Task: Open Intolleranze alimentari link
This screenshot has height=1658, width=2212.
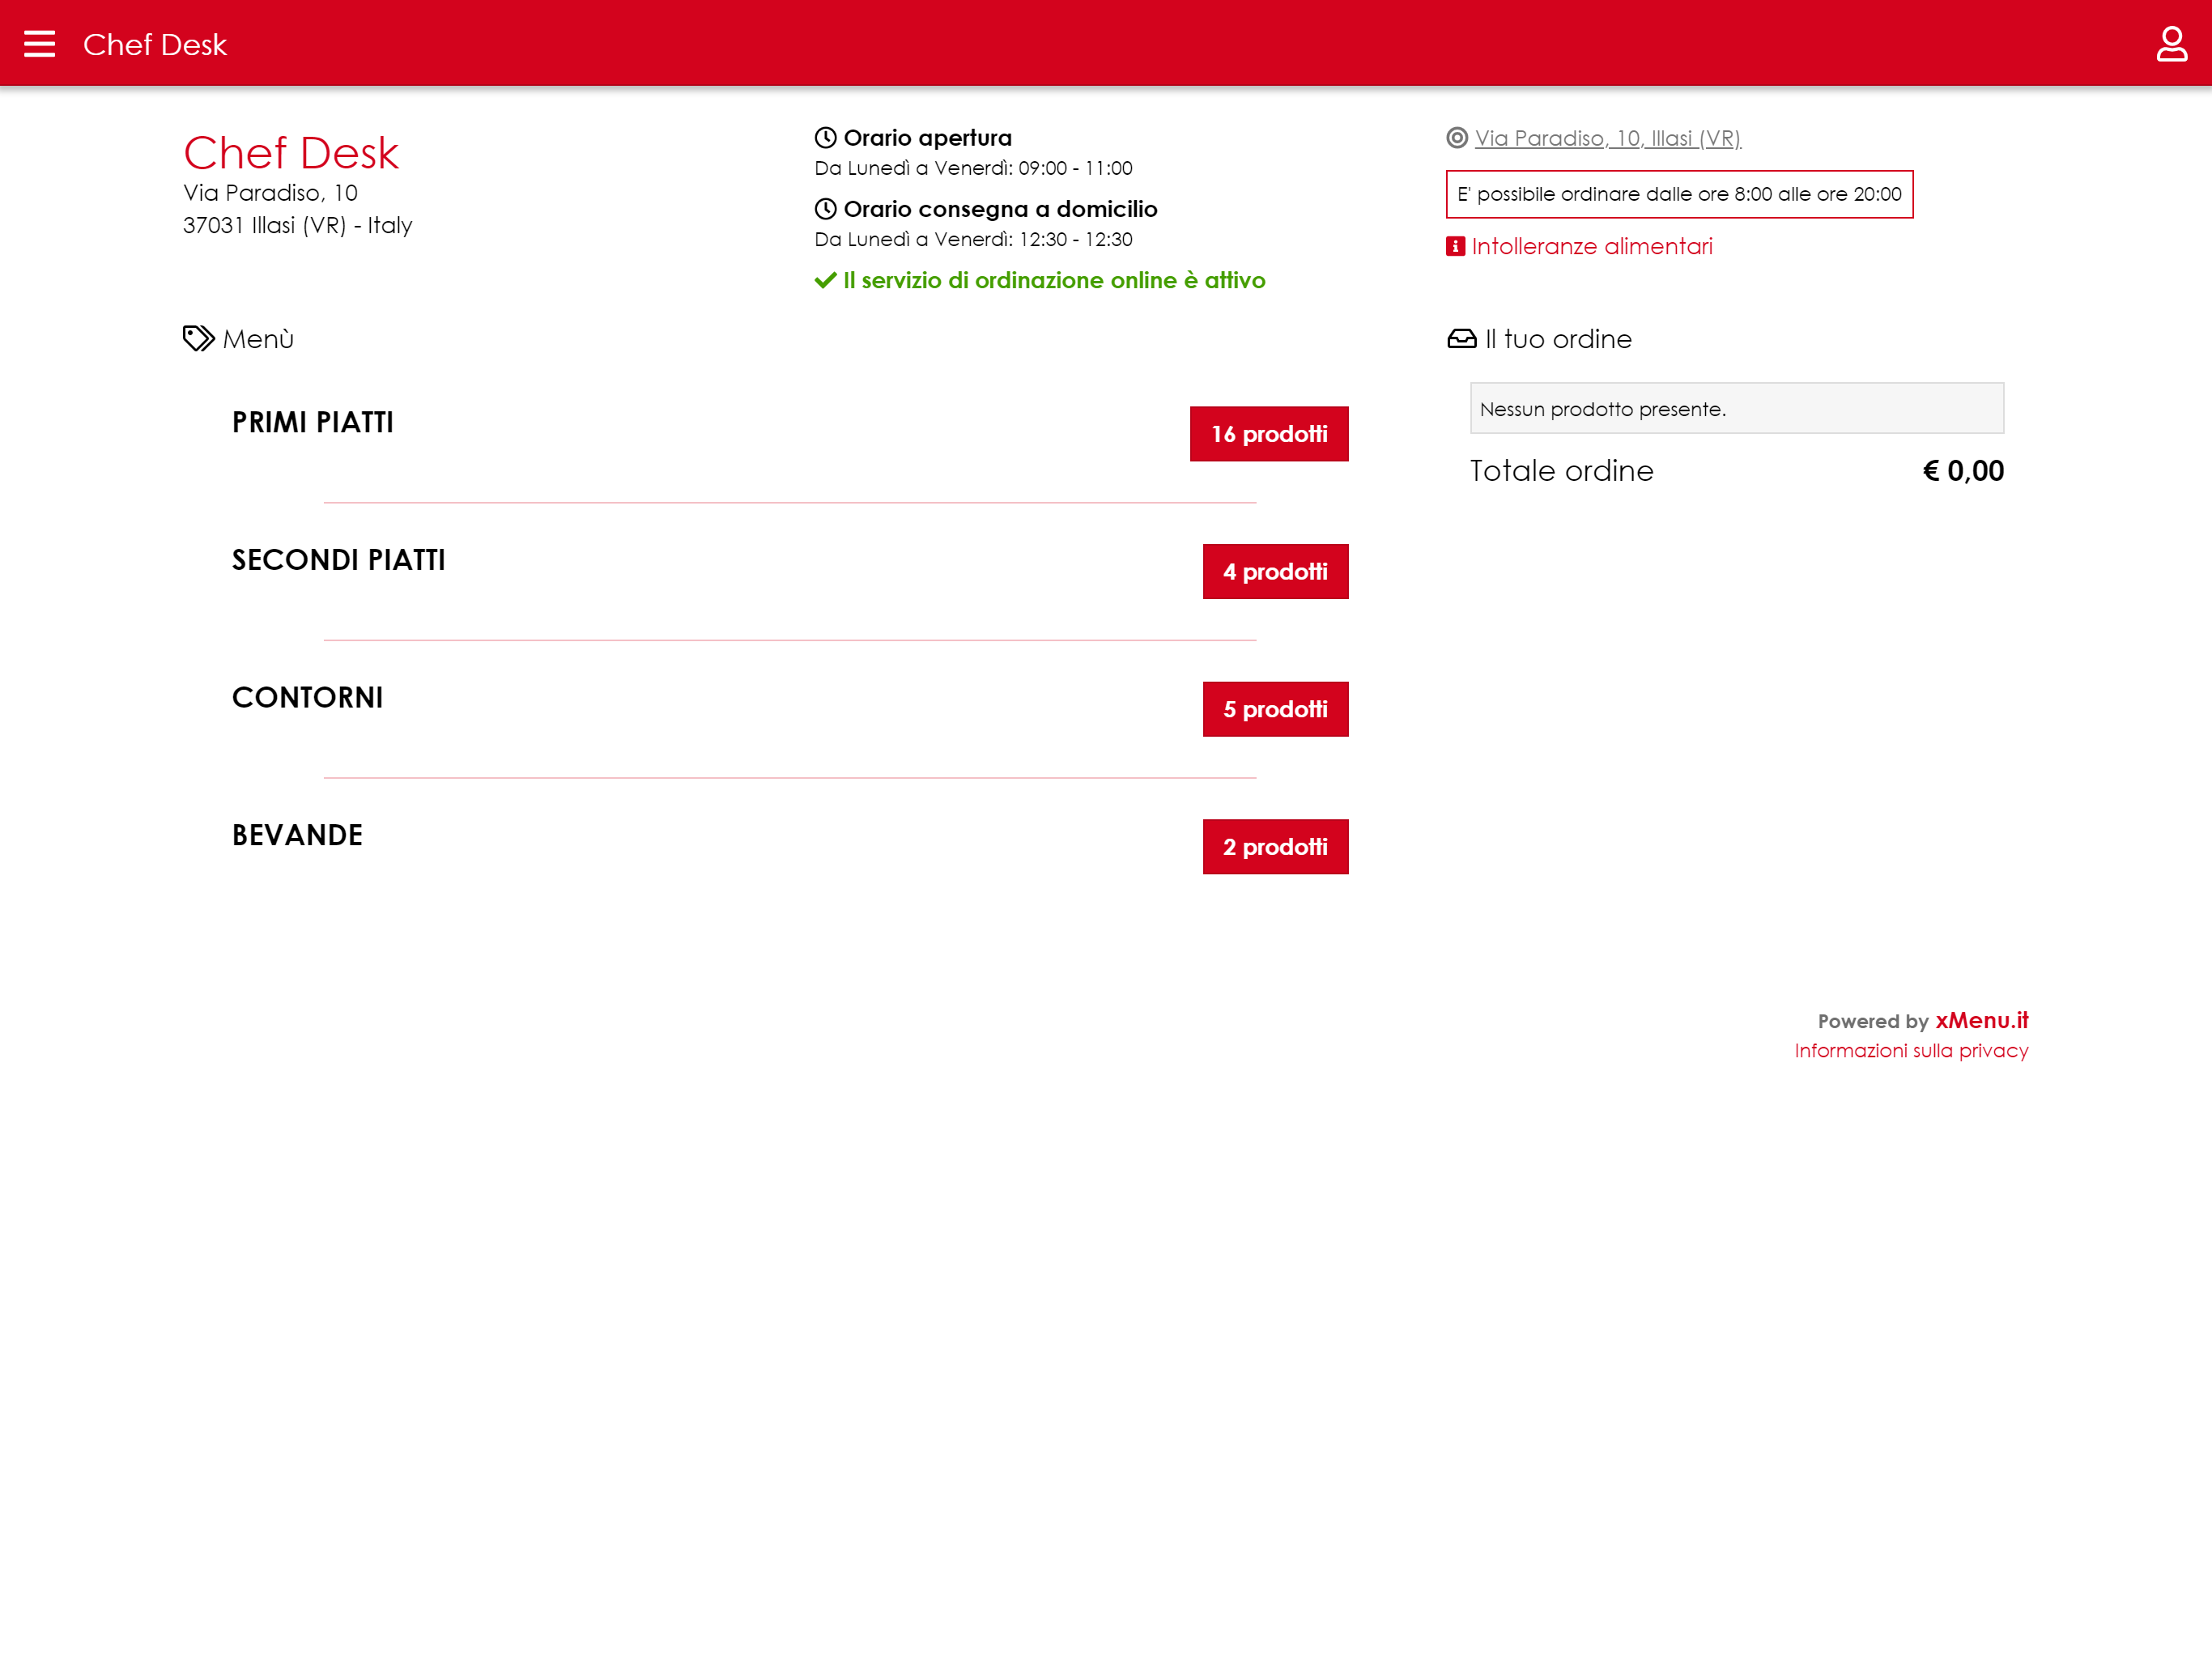Action: [1591, 246]
